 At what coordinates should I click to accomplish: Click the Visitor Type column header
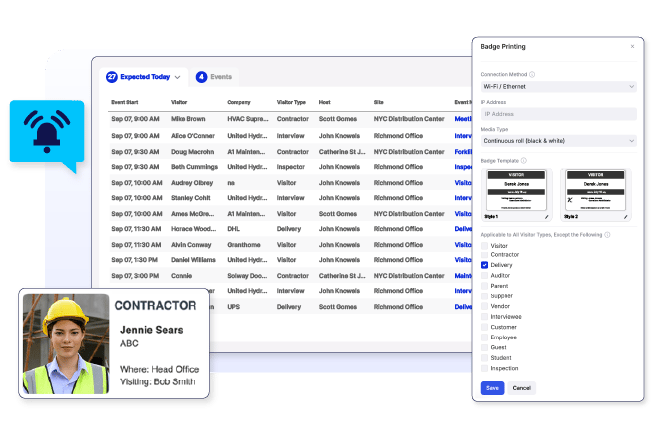(x=291, y=102)
